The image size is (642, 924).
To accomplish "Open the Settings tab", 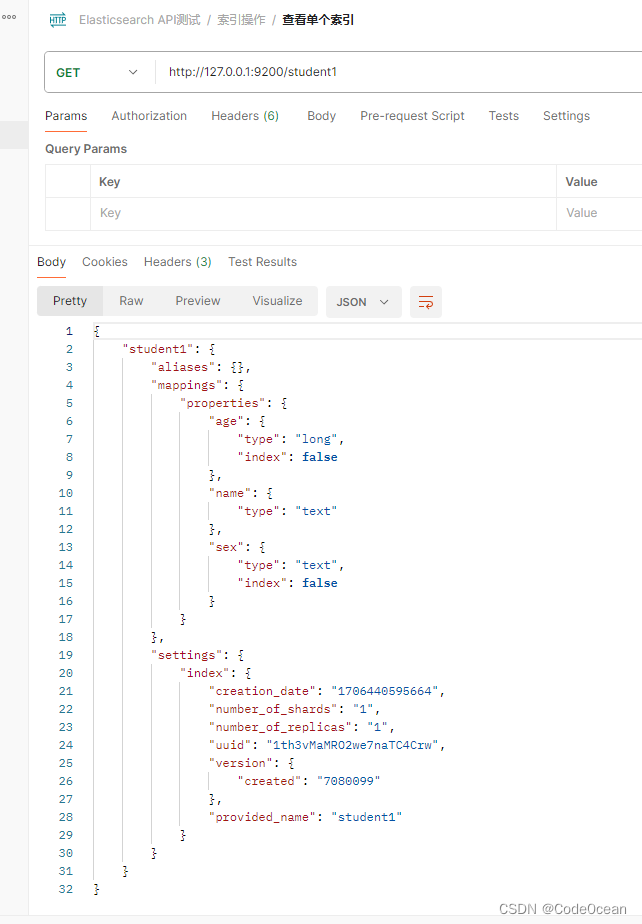I will coord(566,116).
